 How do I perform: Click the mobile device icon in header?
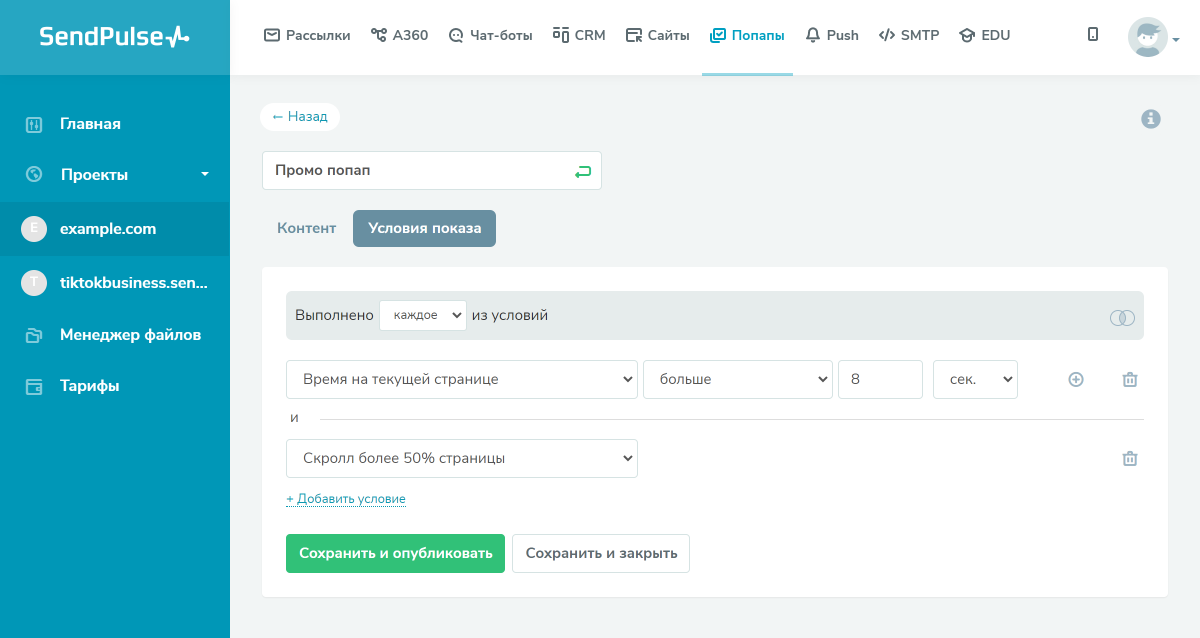[1093, 35]
